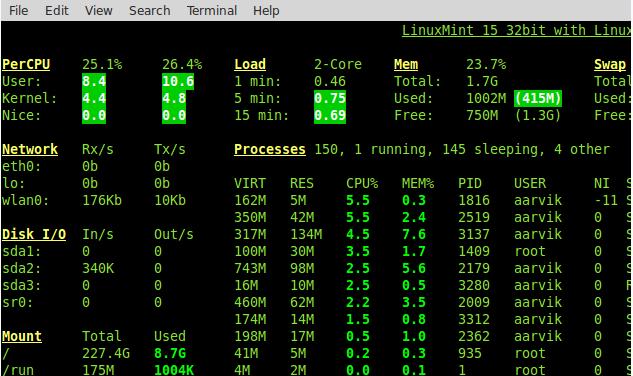The width and height of the screenshot is (633, 376).
Task: Click the Swap section heading
Action: click(610, 65)
